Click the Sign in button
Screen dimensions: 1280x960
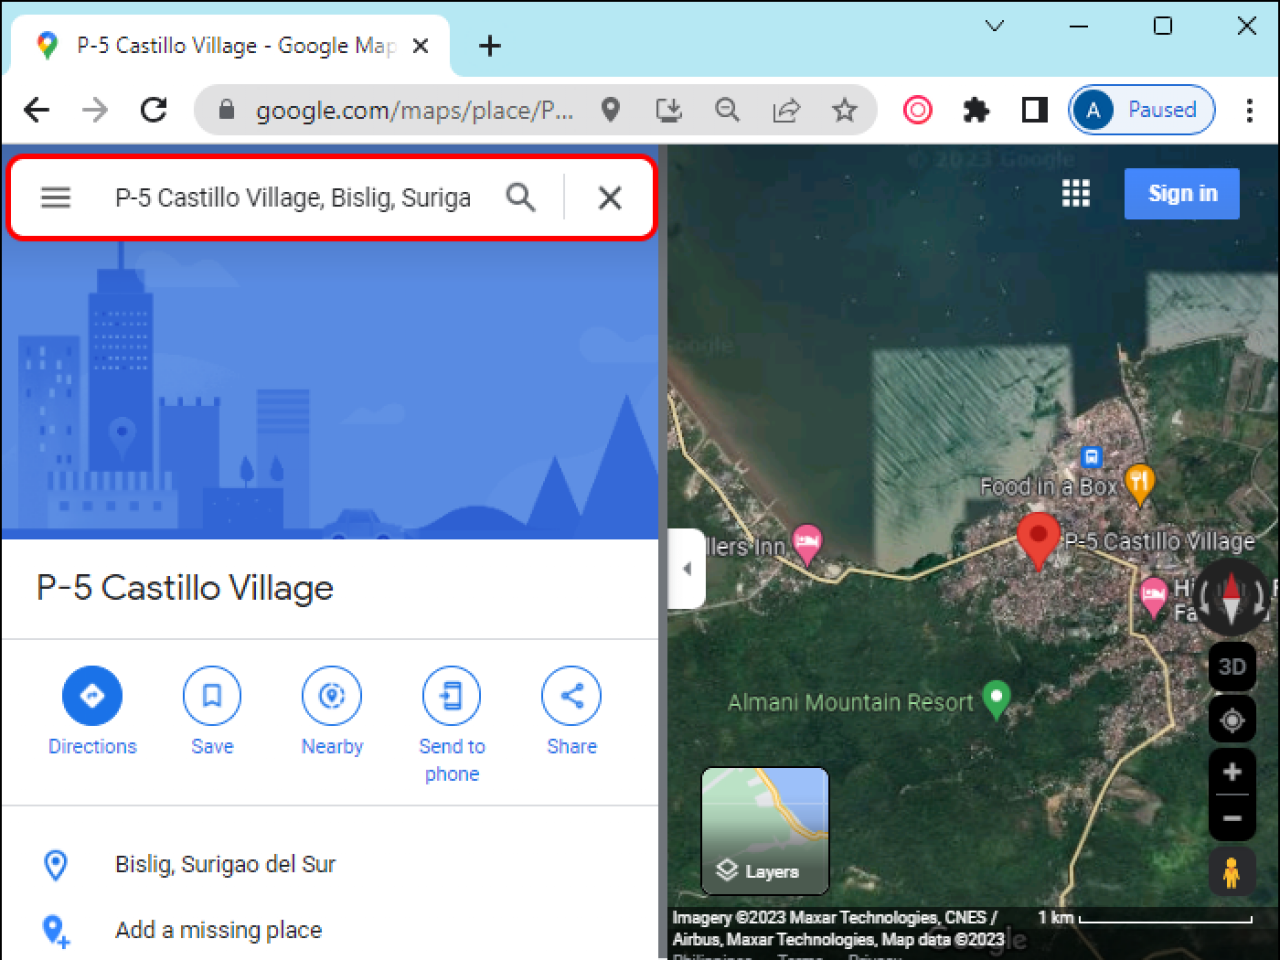(x=1182, y=193)
